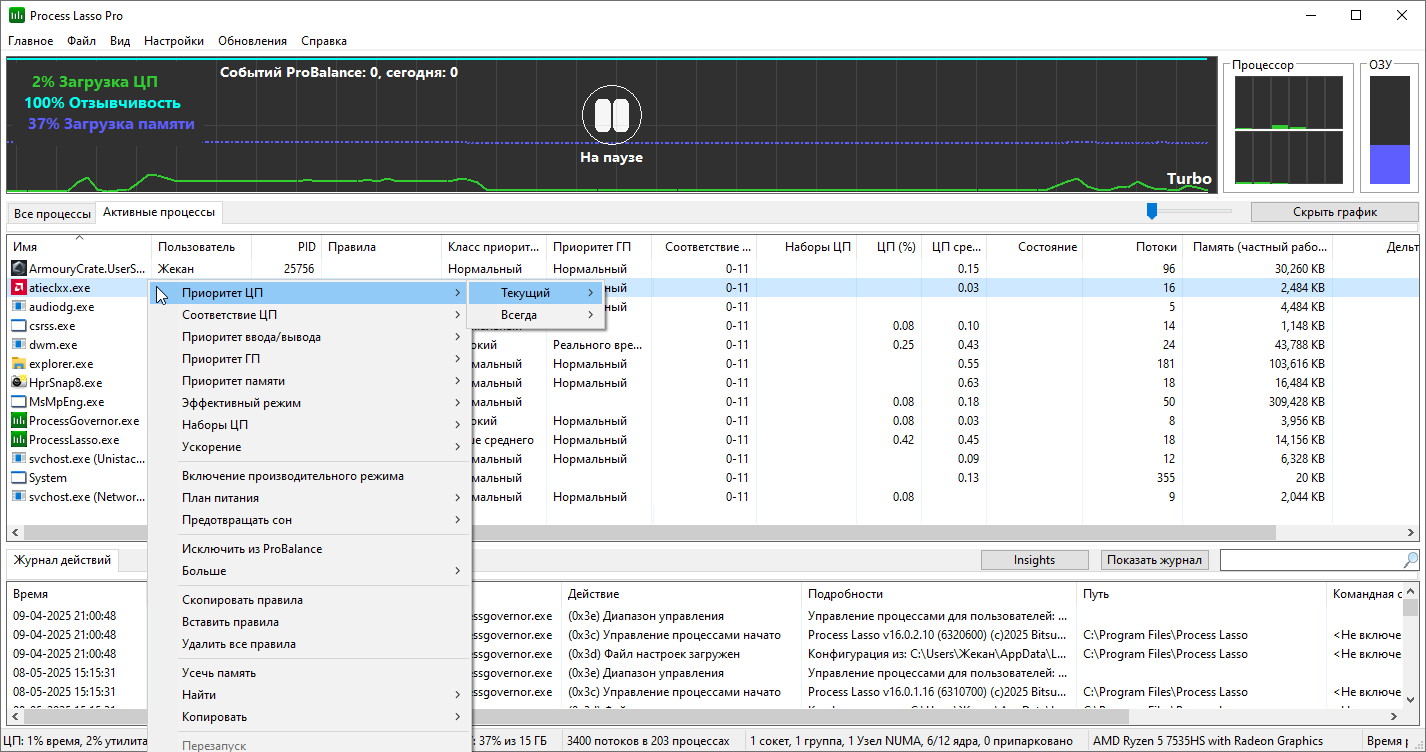Click the HprSnap8.exe process icon
This screenshot has height=752, width=1426.
pos(19,383)
